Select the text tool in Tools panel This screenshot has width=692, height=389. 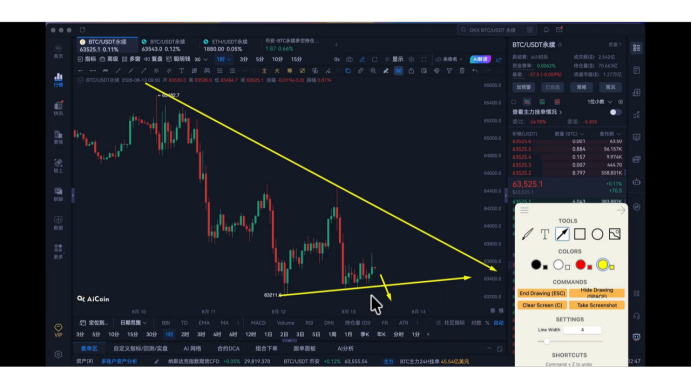[545, 234]
